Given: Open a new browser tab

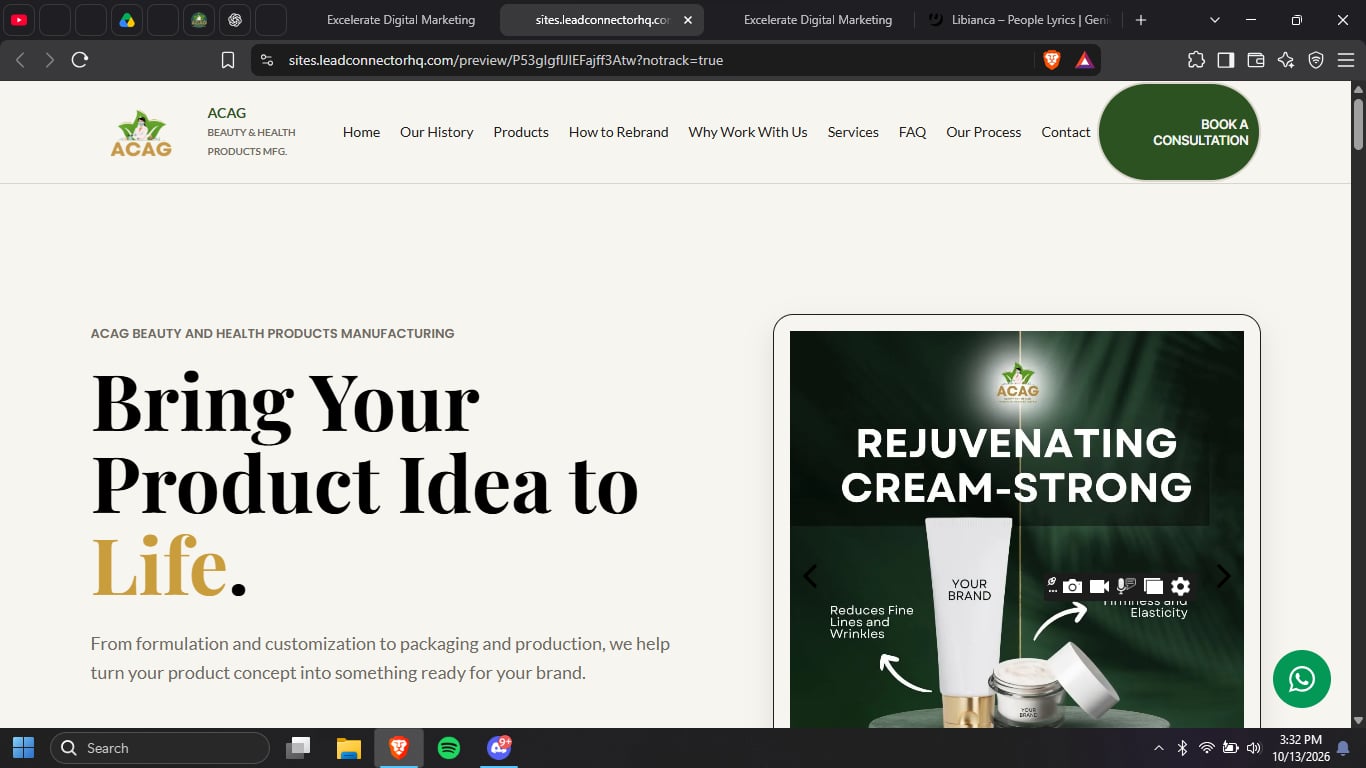Looking at the screenshot, I should pyautogui.click(x=1141, y=20).
